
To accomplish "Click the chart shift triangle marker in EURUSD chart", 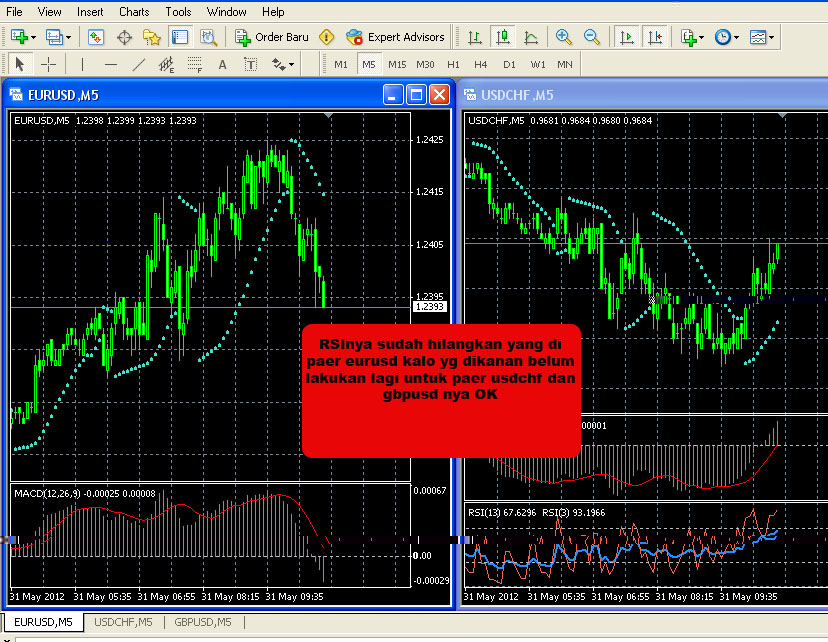I will tap(328, 115).
